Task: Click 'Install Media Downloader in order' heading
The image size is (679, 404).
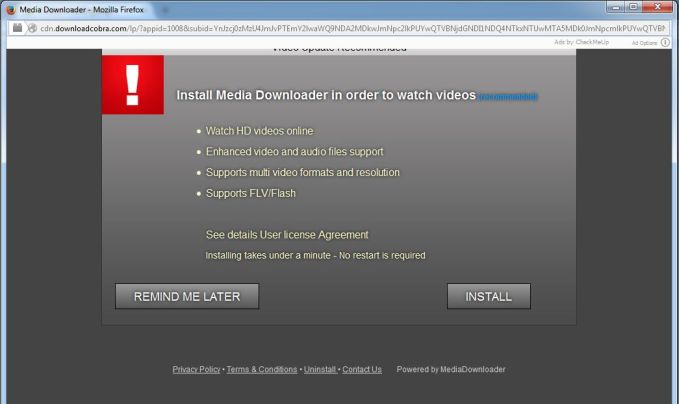Action: coord(326,95)
